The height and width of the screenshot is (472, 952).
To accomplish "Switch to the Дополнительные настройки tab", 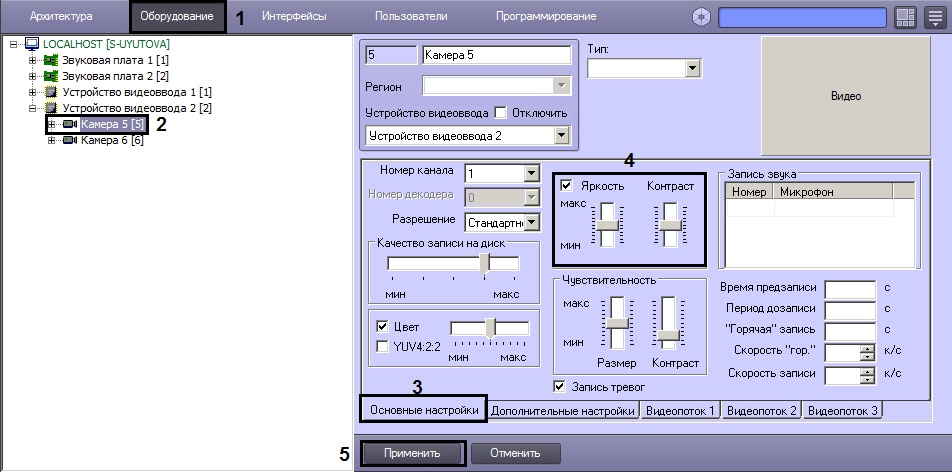I will click(x=563, y=410).
